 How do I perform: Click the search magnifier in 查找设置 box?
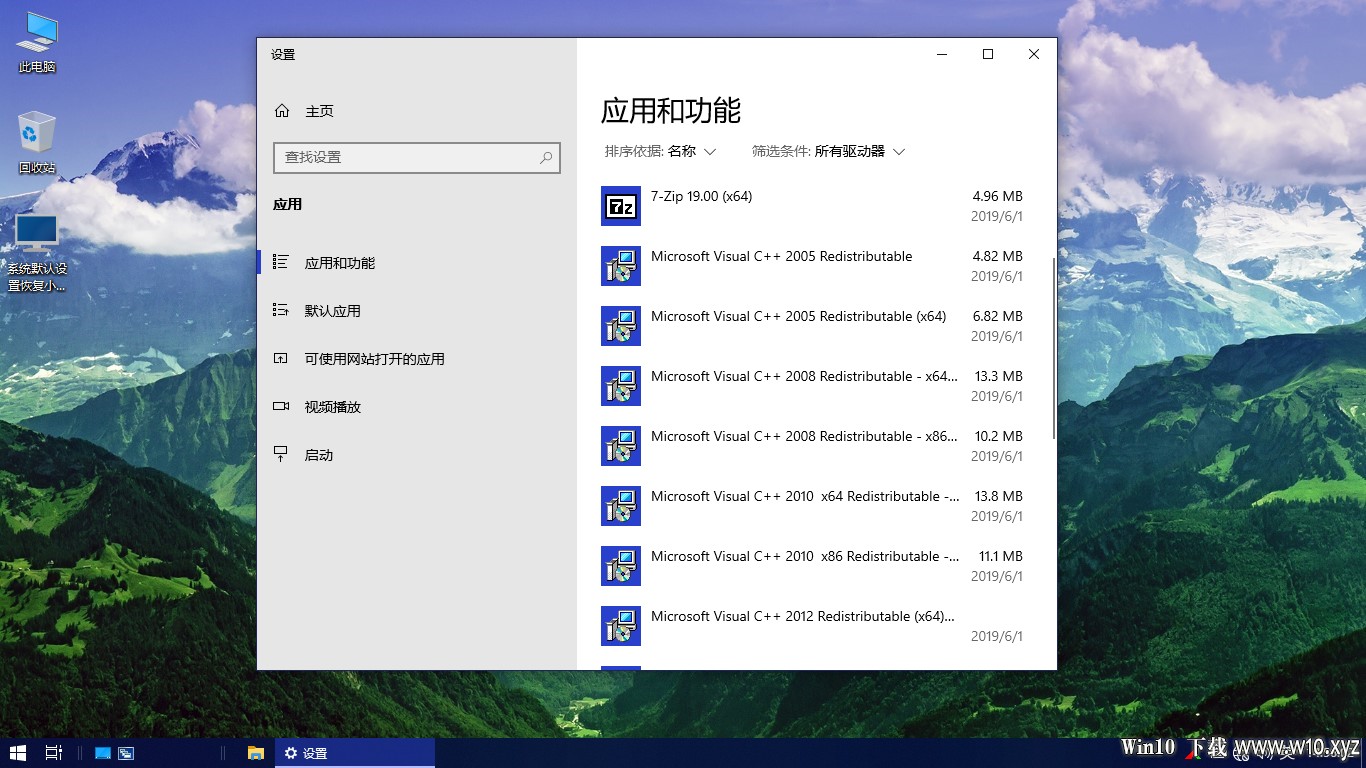[x=546, y=157]
